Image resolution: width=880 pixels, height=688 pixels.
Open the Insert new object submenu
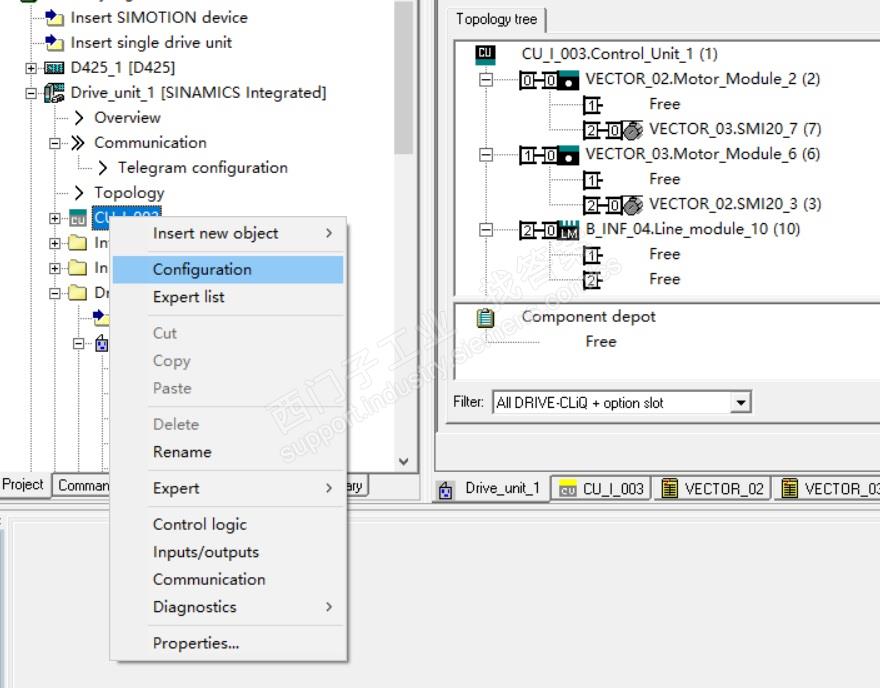tap(228, 233)
